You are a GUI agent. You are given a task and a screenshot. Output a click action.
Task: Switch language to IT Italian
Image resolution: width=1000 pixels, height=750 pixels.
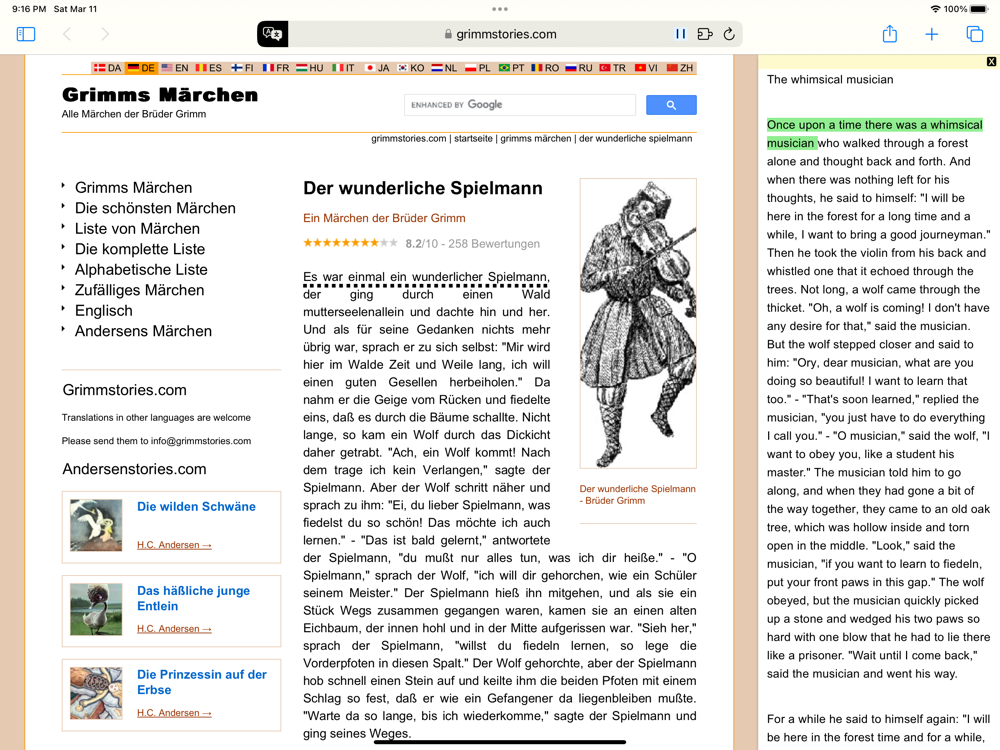click(x=343, y=68)
